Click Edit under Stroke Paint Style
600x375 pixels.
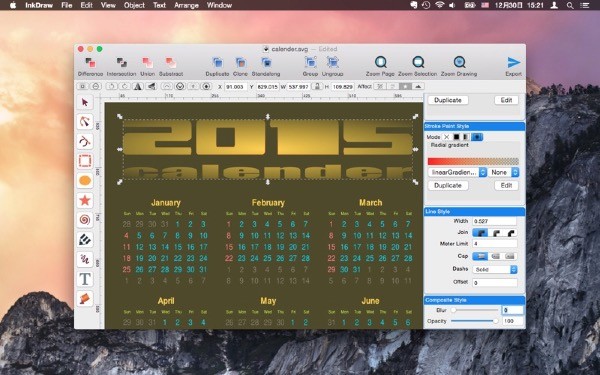pyautogui.click(x=506, y=186)
